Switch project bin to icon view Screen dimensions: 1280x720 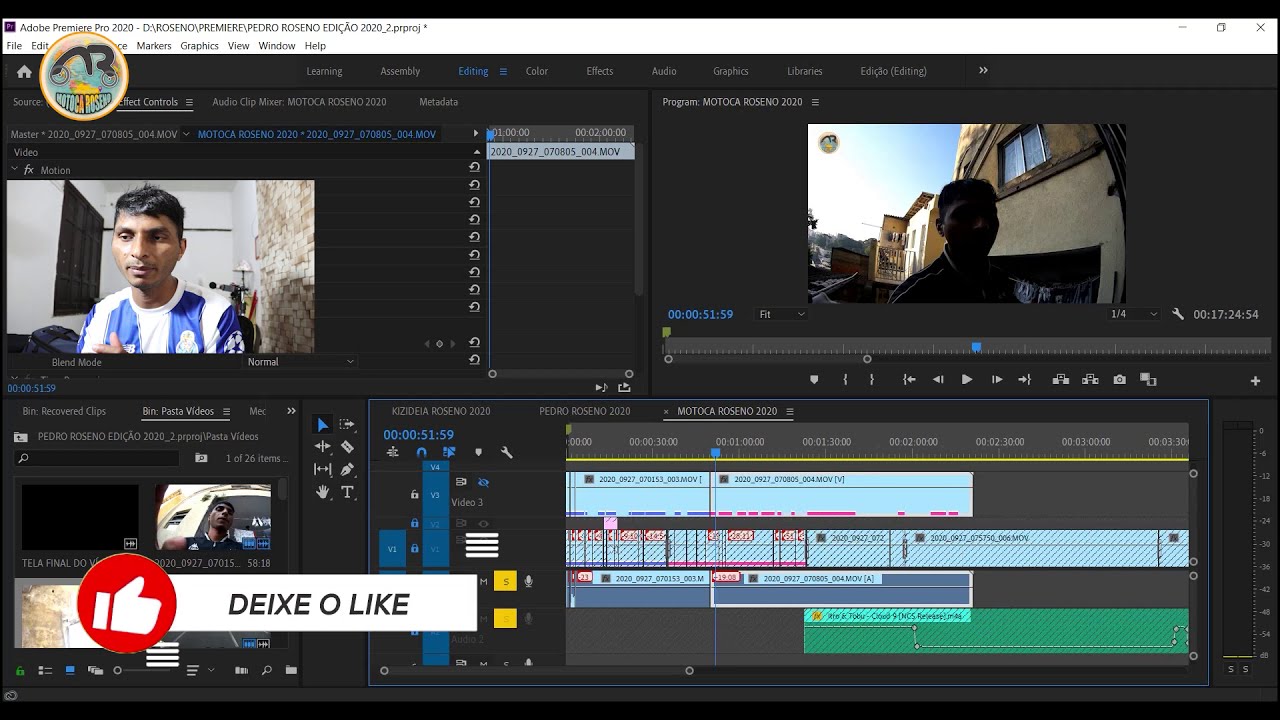click(x=70, y=671)
